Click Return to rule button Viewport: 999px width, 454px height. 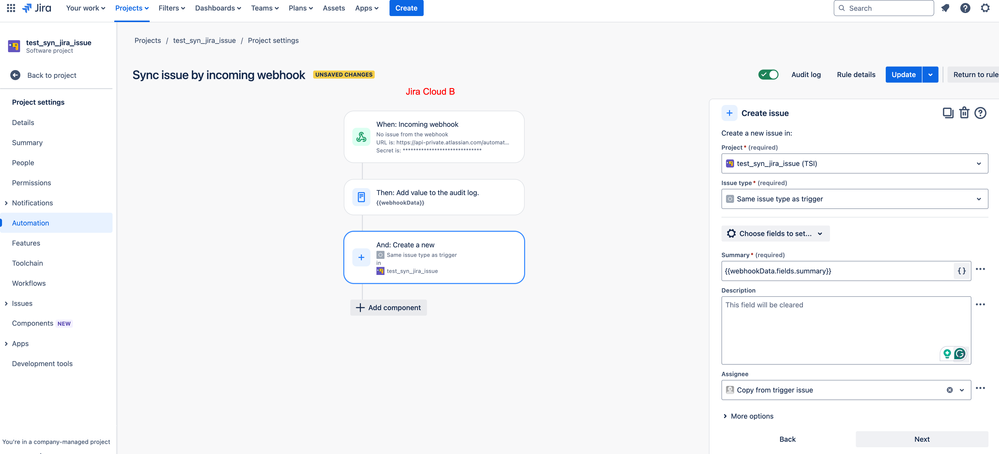[973, 74]
